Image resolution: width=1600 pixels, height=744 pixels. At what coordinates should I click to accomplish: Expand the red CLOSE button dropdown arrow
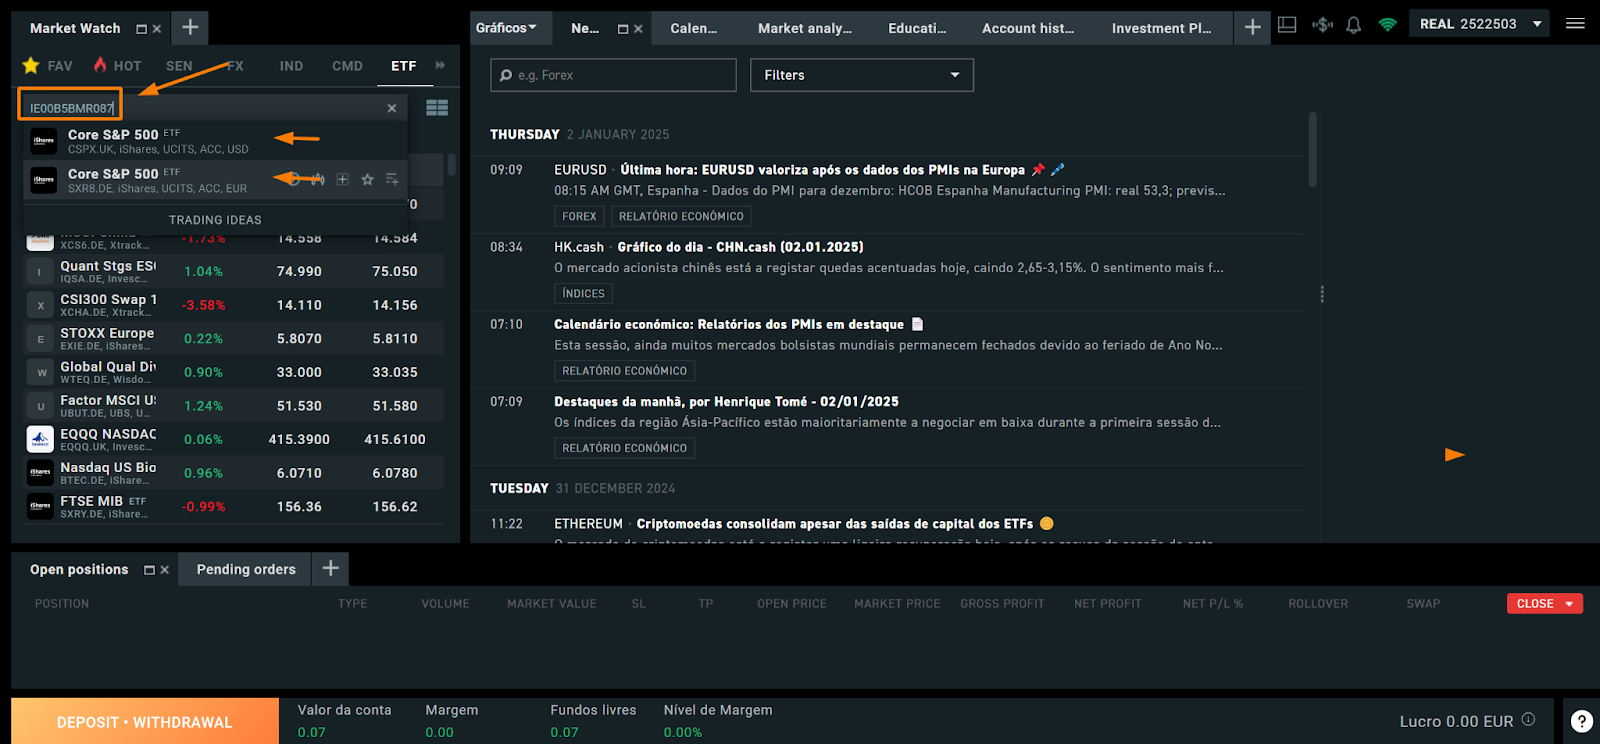[1570, 604]
